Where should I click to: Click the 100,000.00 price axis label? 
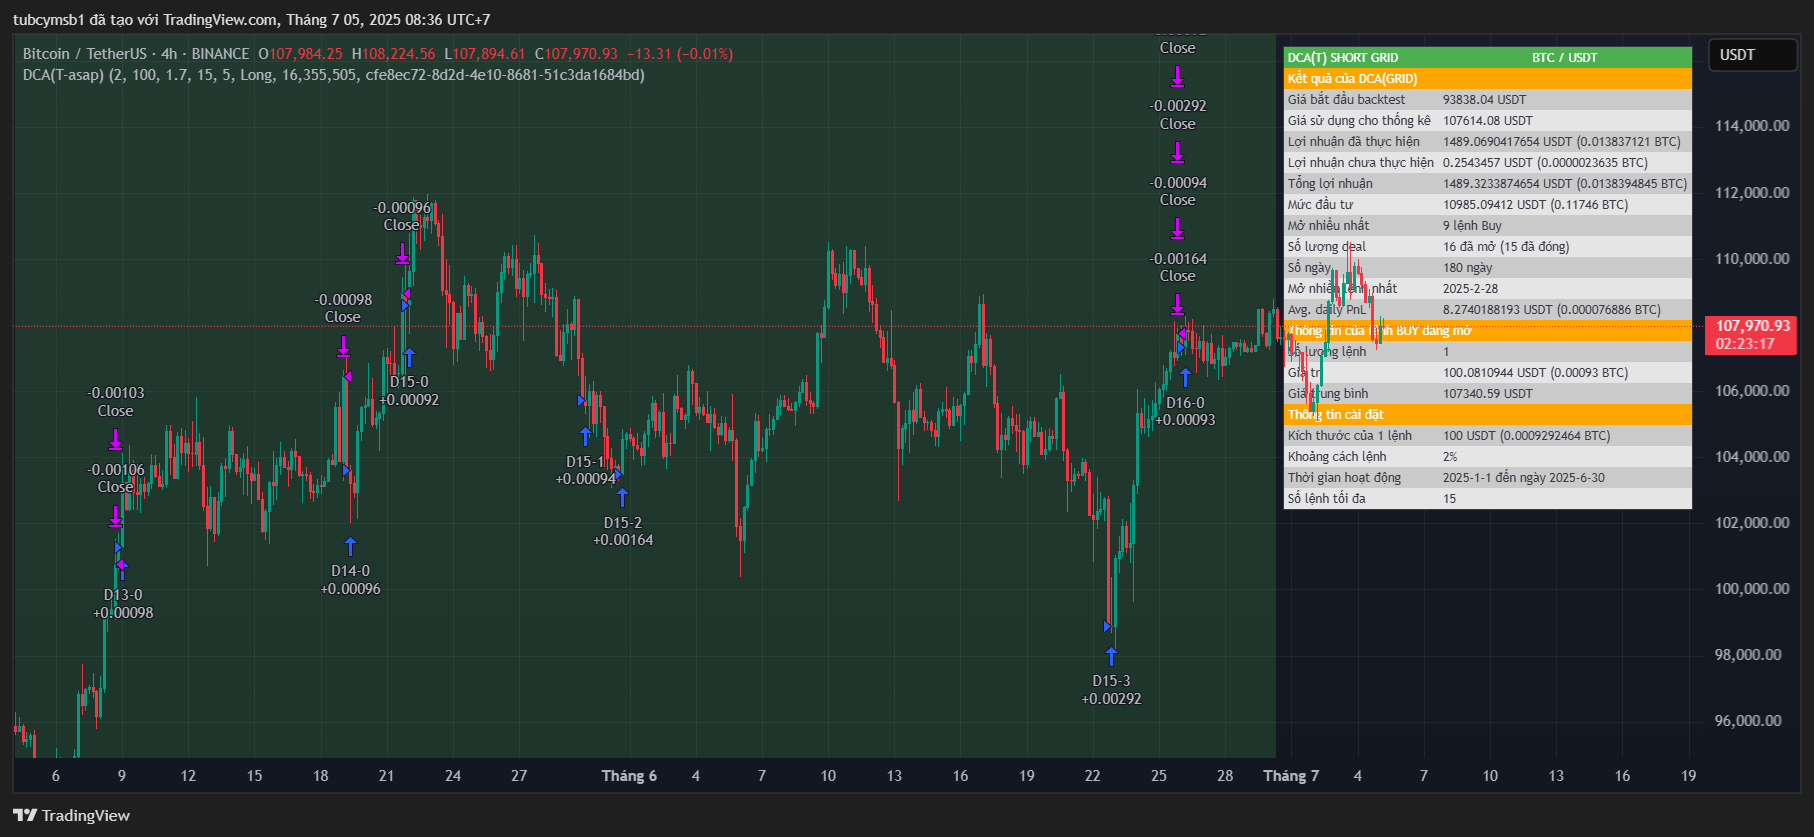click(1752, 589)
